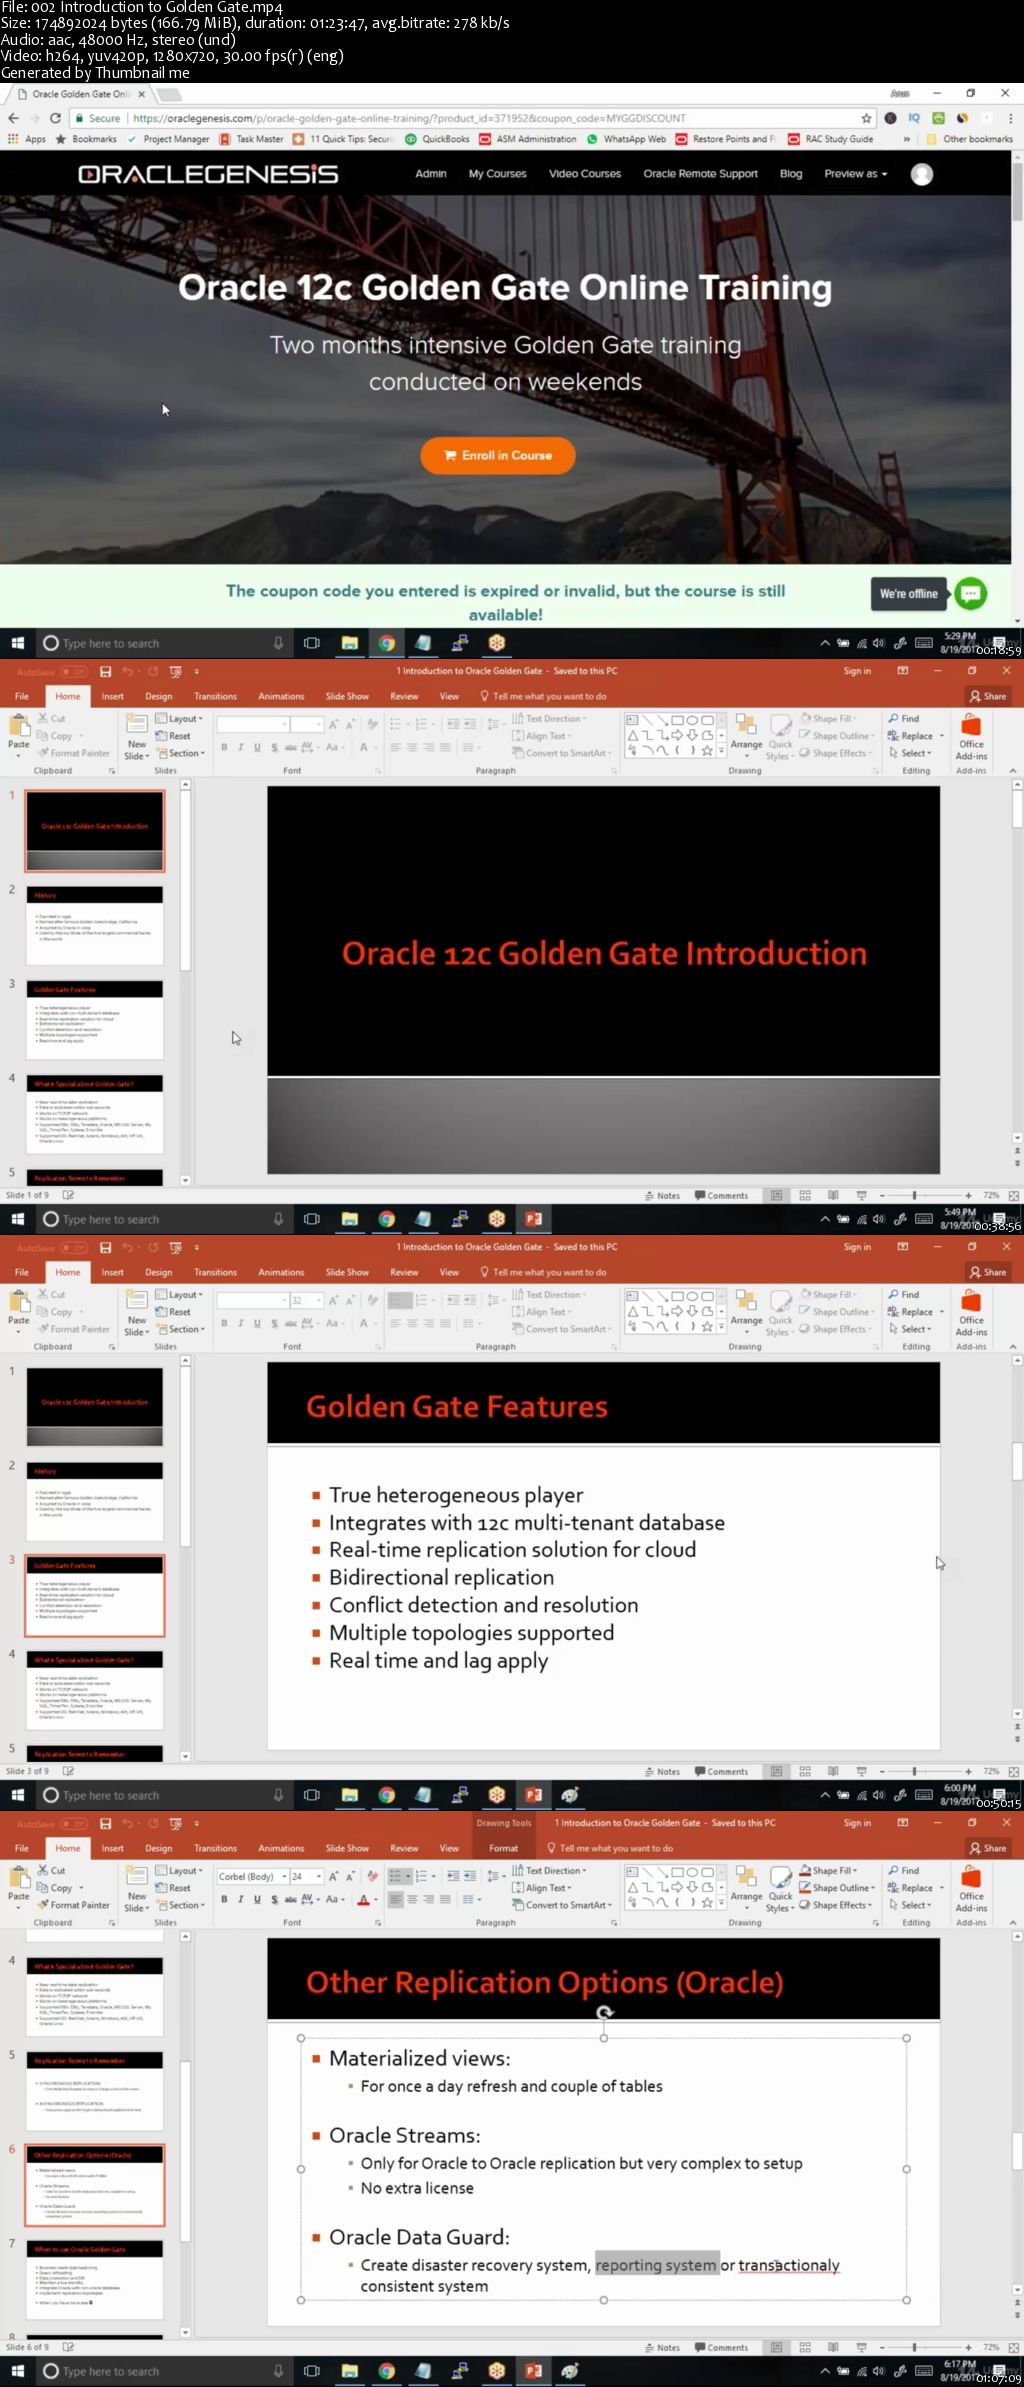This screenshot has width=1024, height=2387.
Task: Open the Start menu below the browser window
Action: 17,643
